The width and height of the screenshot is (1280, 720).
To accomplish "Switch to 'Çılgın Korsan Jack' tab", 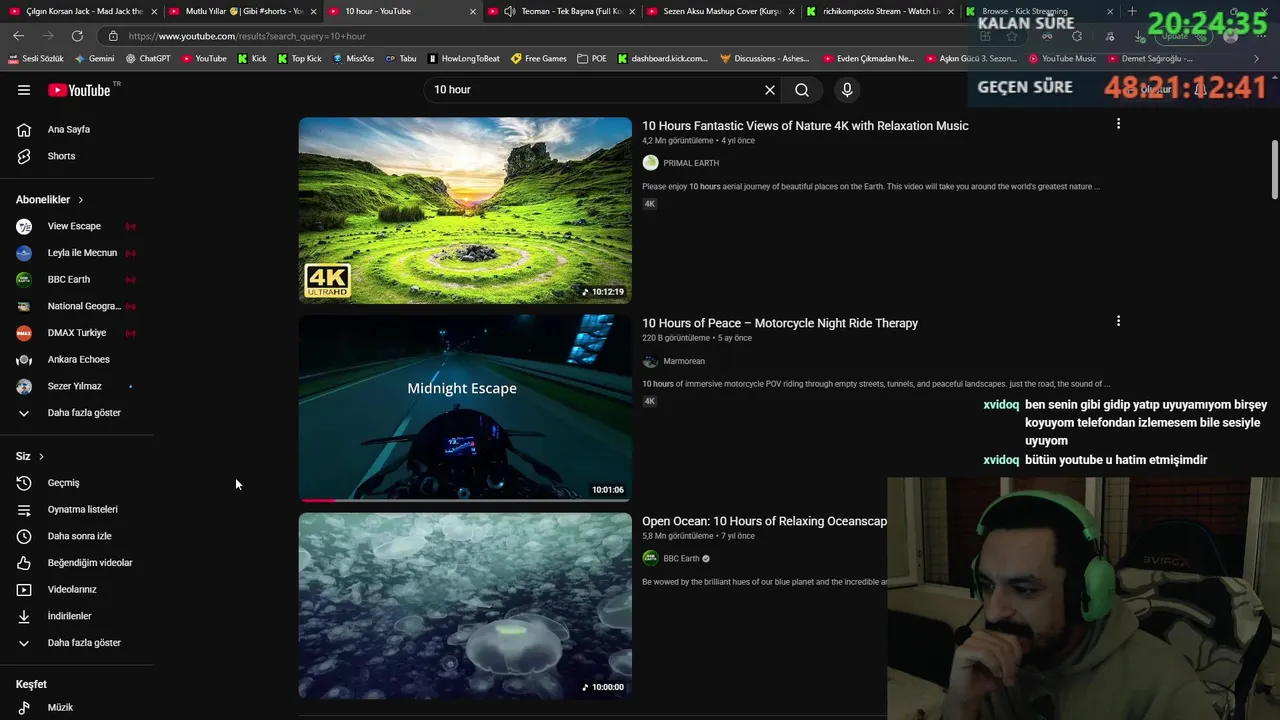I will (84, 11).
